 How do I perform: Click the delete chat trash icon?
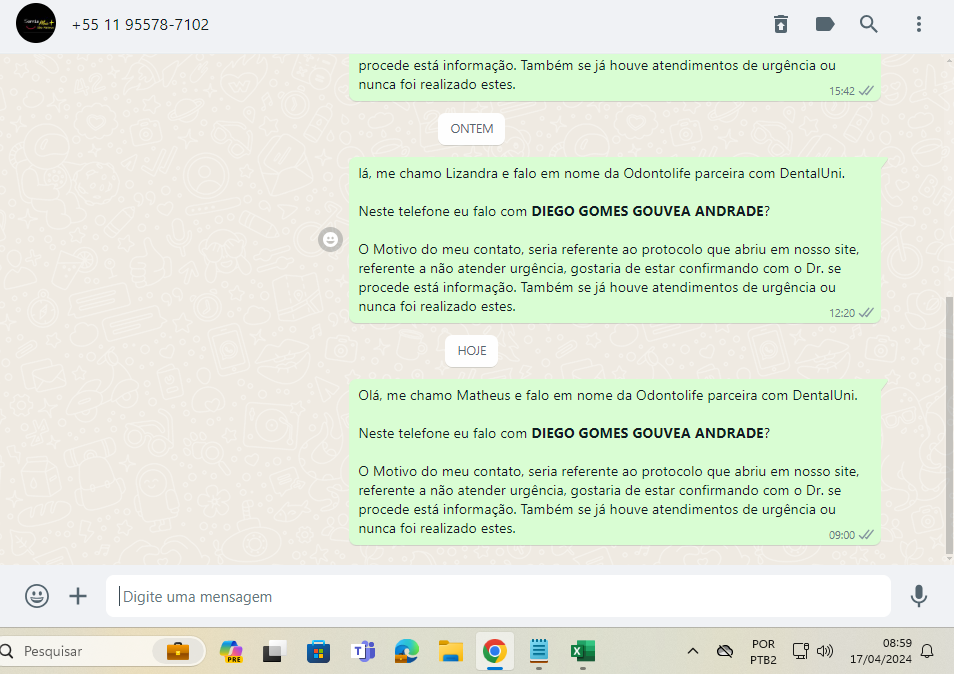(x=781, y=24)
